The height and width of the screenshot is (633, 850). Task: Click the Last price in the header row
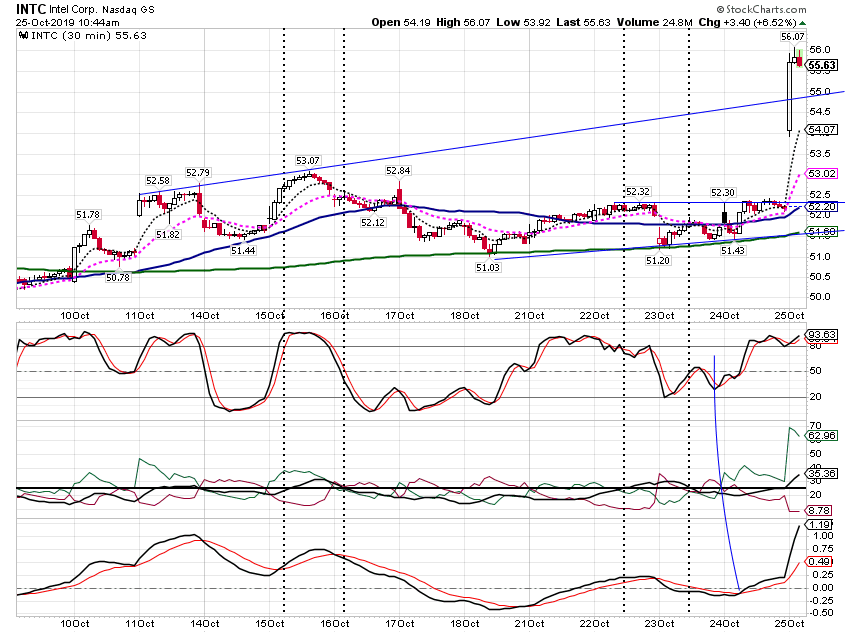[583, 23]
